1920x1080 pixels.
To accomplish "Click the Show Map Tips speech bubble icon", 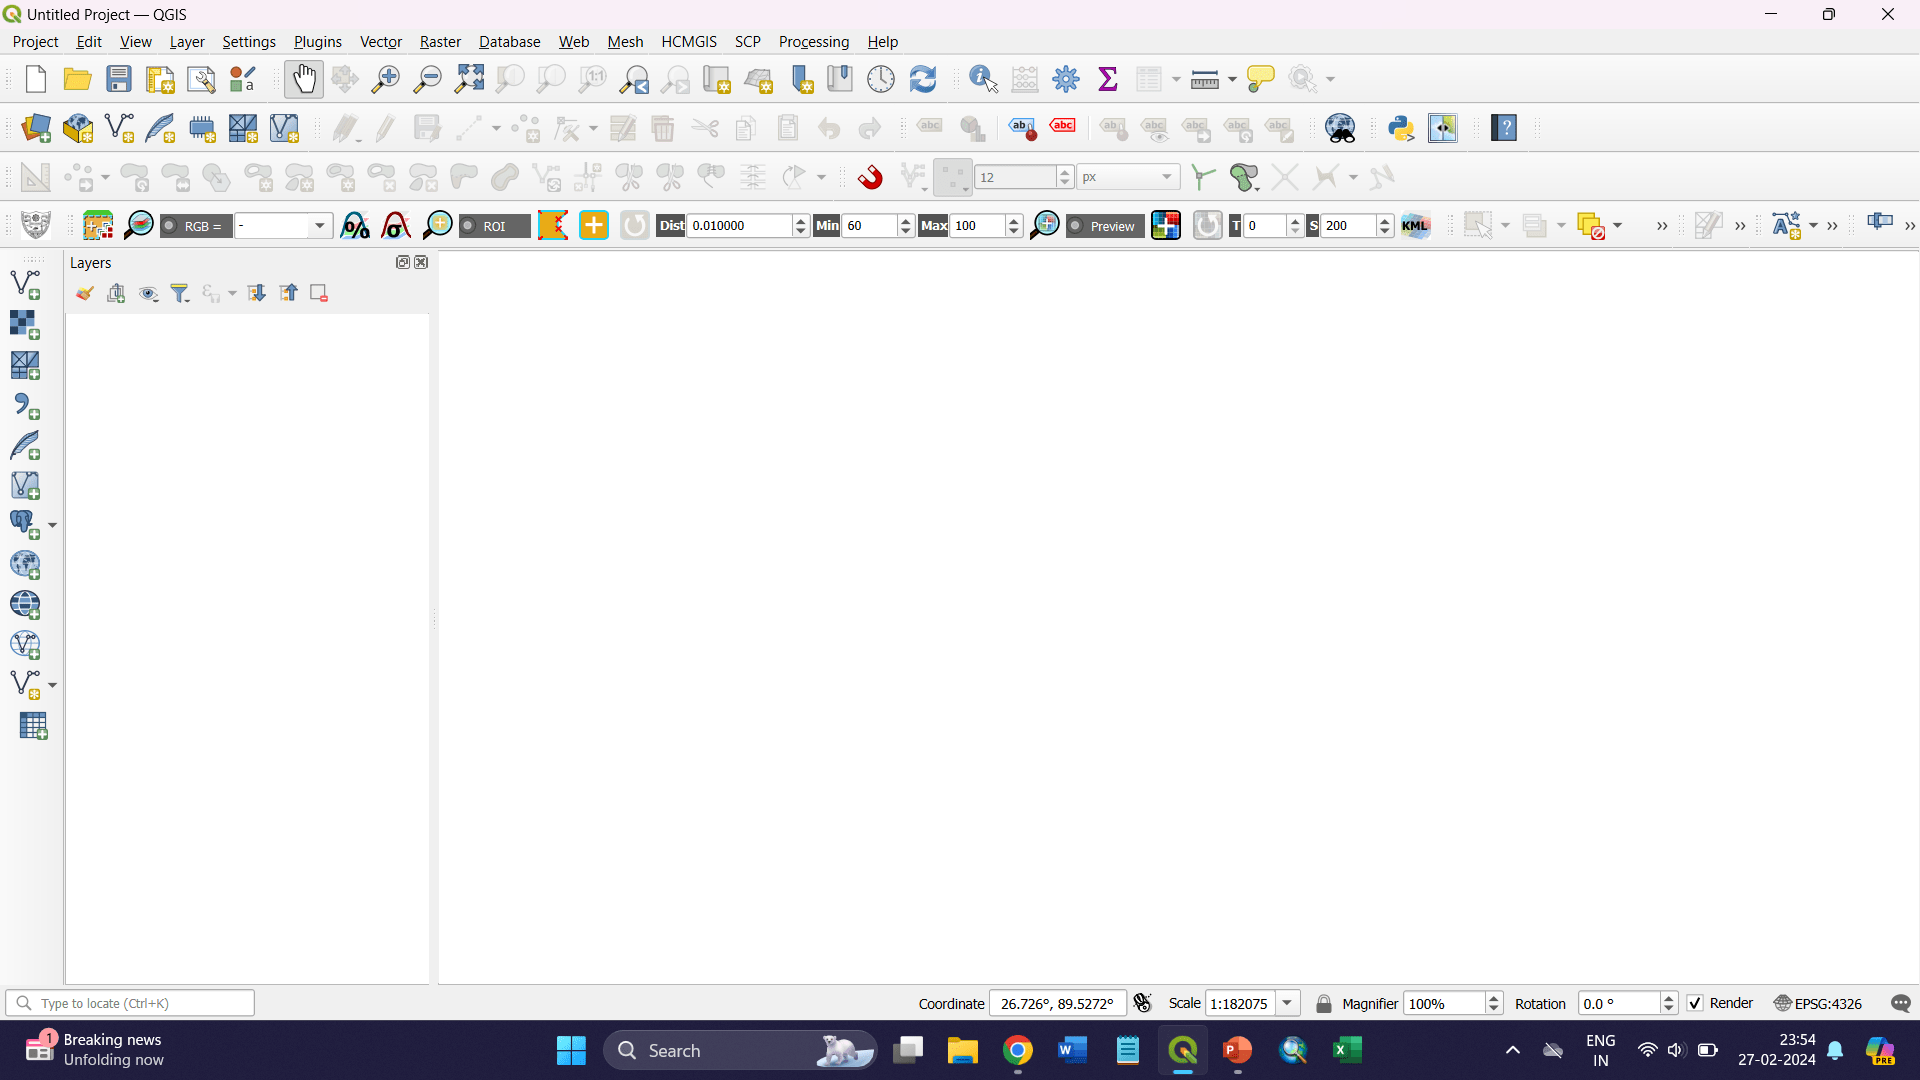I will tap(1261, 79).
